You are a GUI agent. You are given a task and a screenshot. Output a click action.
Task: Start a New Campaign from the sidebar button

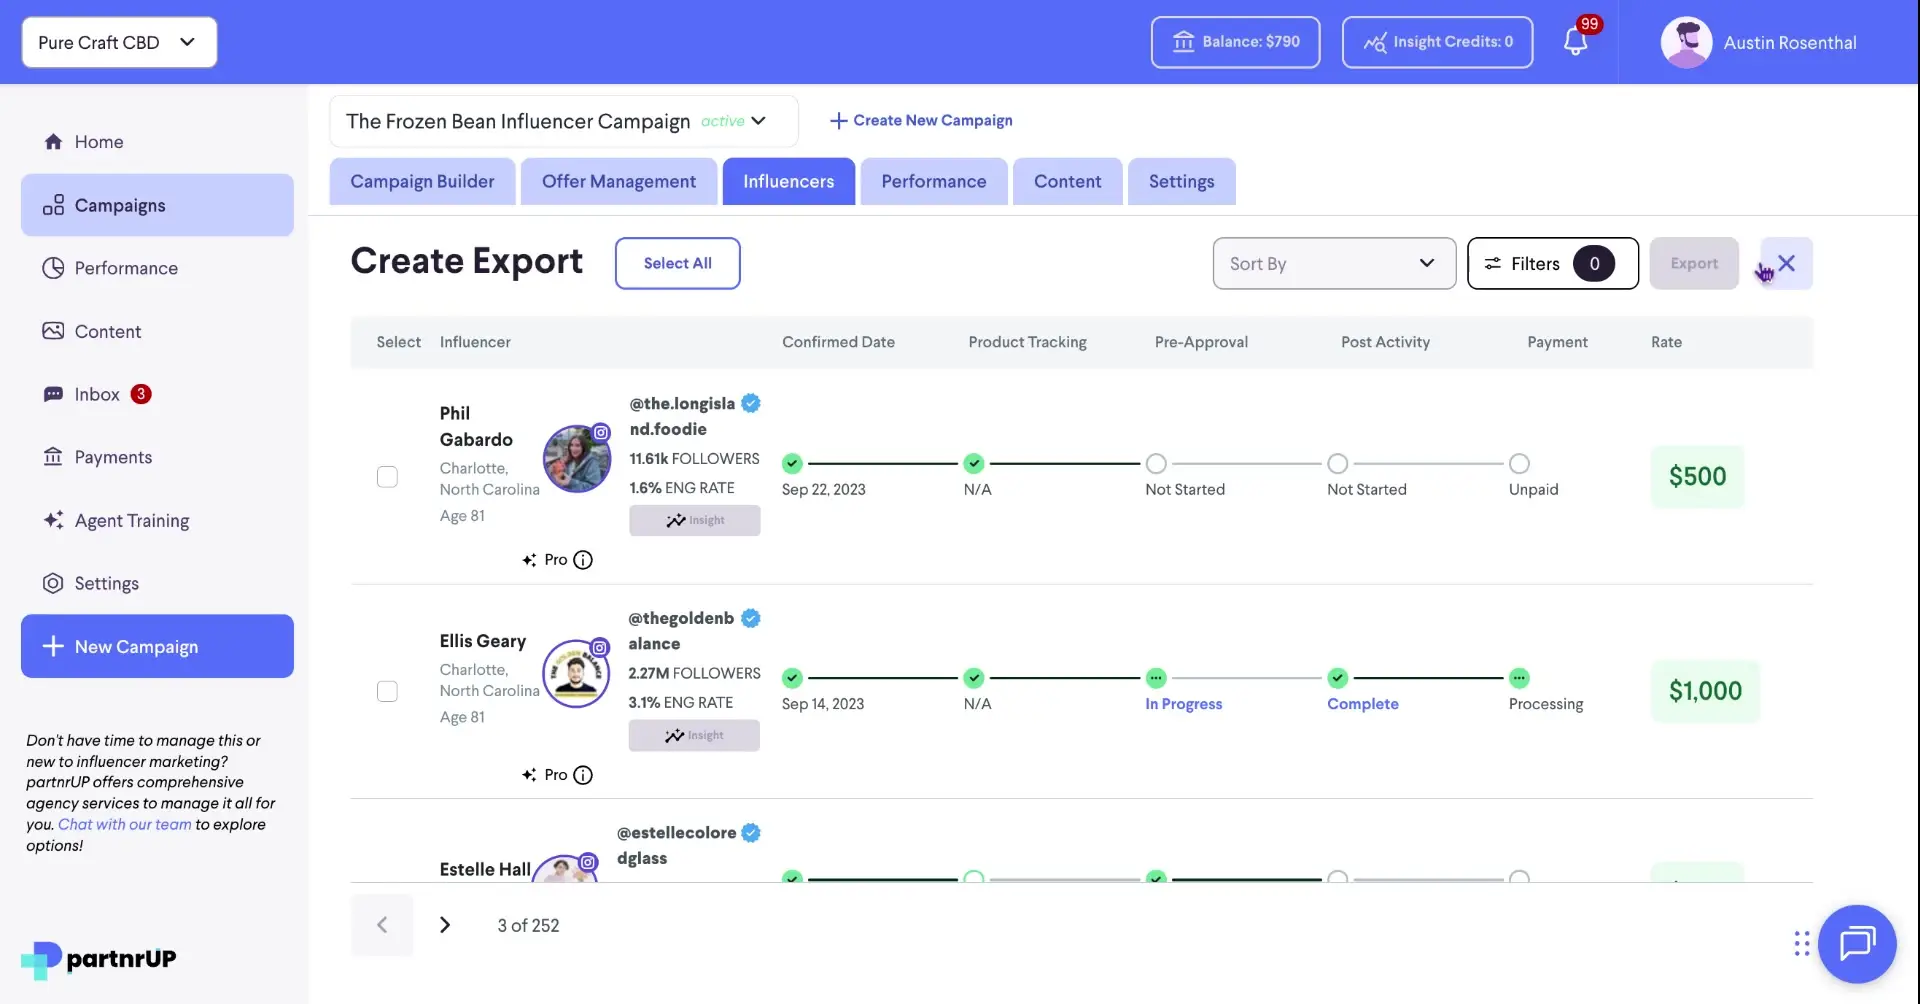pos(156,645)
